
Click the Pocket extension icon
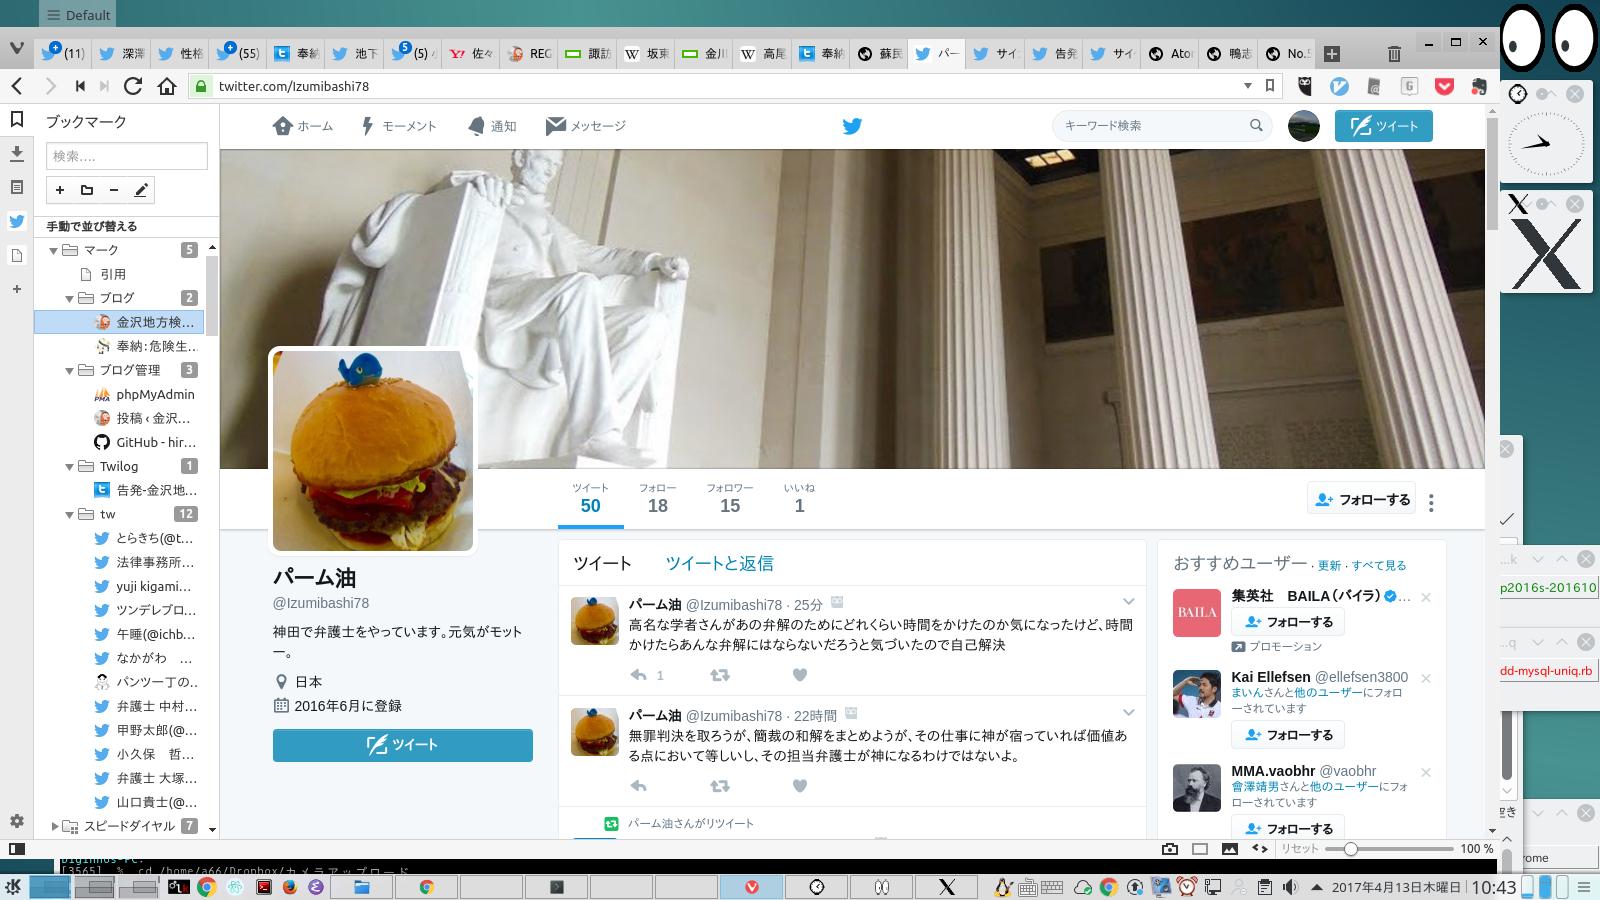tap(1444, 87)
